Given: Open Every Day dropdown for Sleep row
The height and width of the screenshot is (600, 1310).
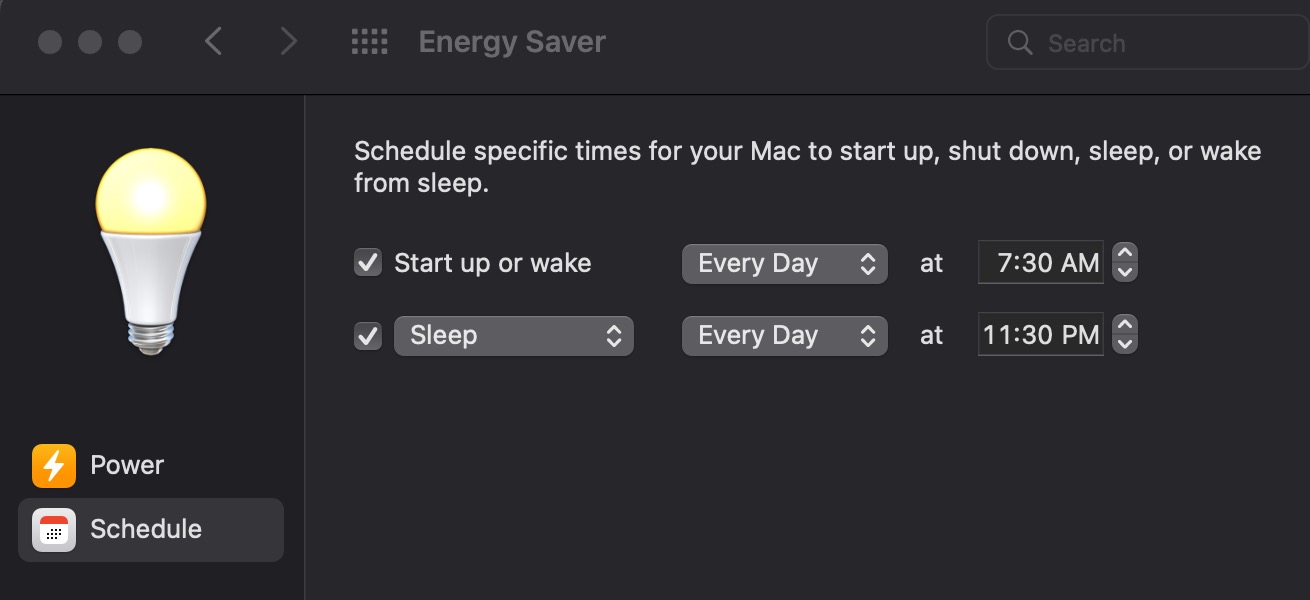Looking at the screenshot, I should (x=784, y=336).
